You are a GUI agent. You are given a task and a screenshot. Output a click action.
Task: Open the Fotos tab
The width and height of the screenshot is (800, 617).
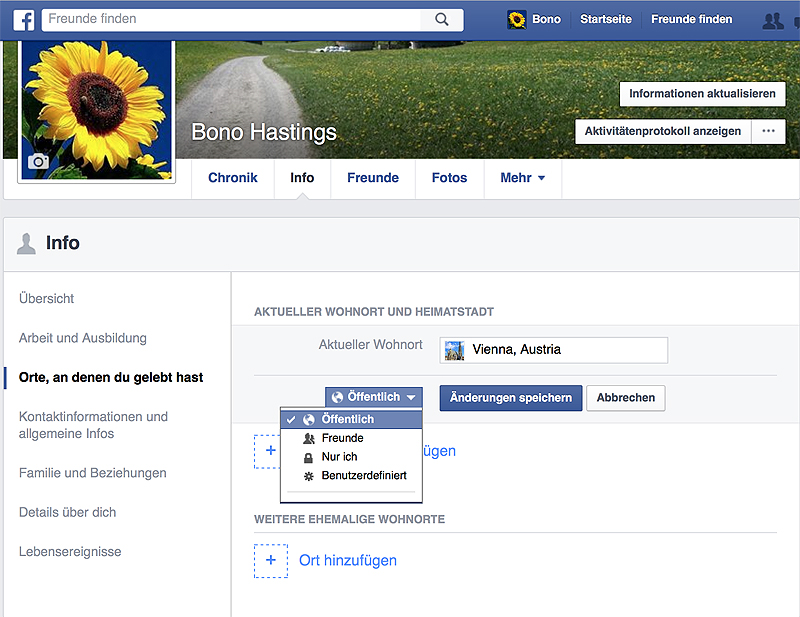(x=449, y=178)
